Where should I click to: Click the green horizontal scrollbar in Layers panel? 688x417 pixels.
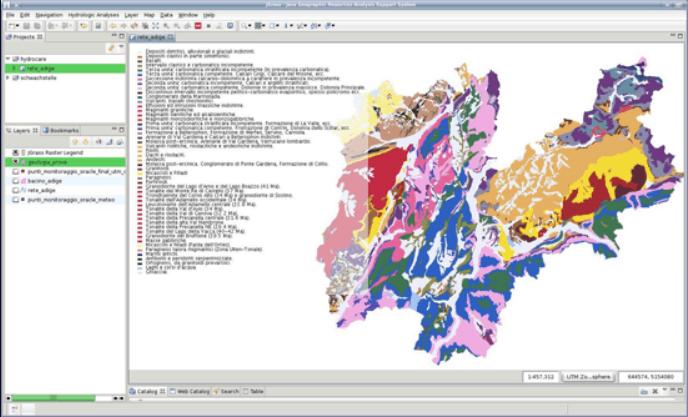[53, 398]
